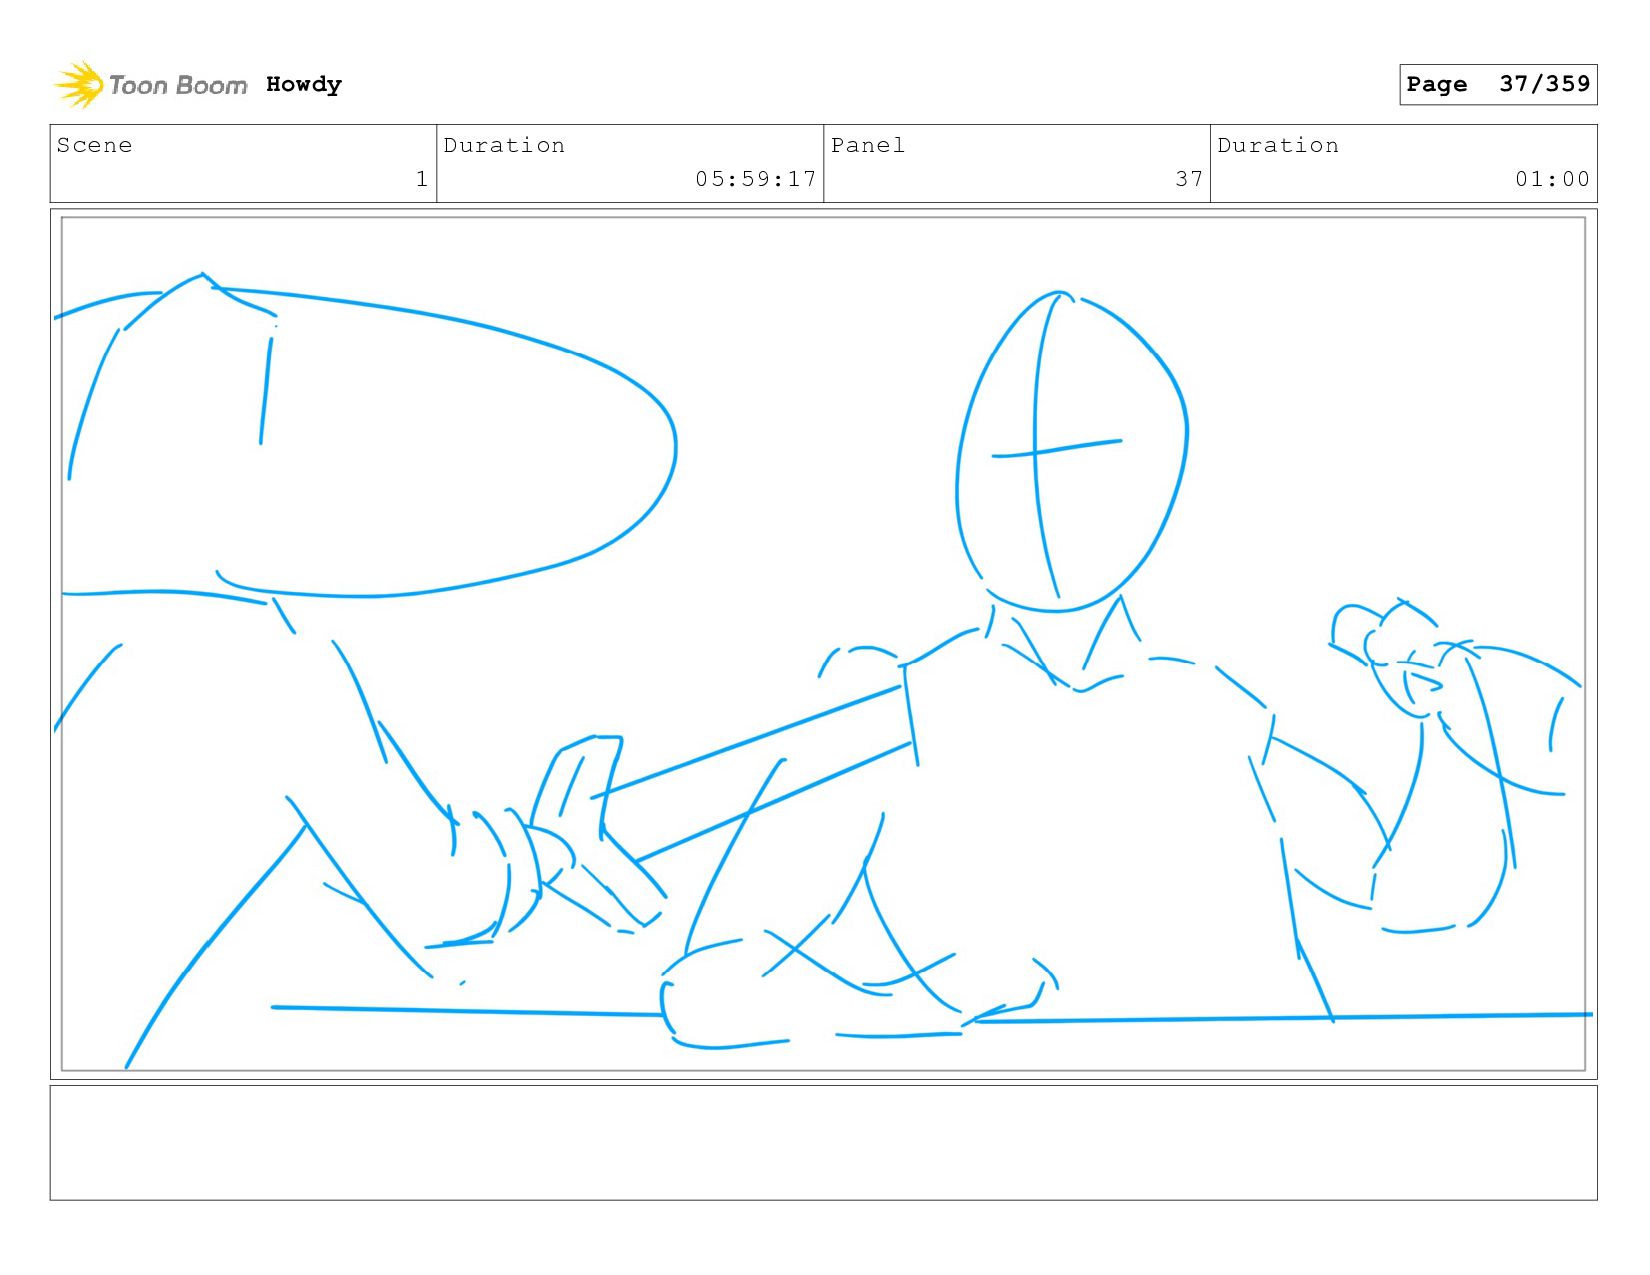Image resolution: width=1650 pixels, height=1275 pixels.
Task: Click the scene duration "05:59:17"
Action: point(756,179)
